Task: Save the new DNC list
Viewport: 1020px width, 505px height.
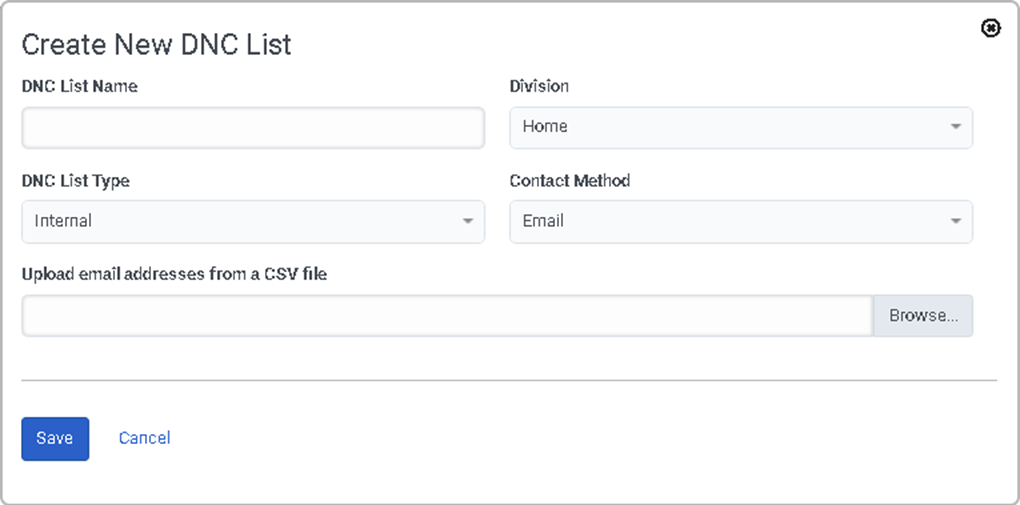Action: pyautogui.click(x=55, y=439)
